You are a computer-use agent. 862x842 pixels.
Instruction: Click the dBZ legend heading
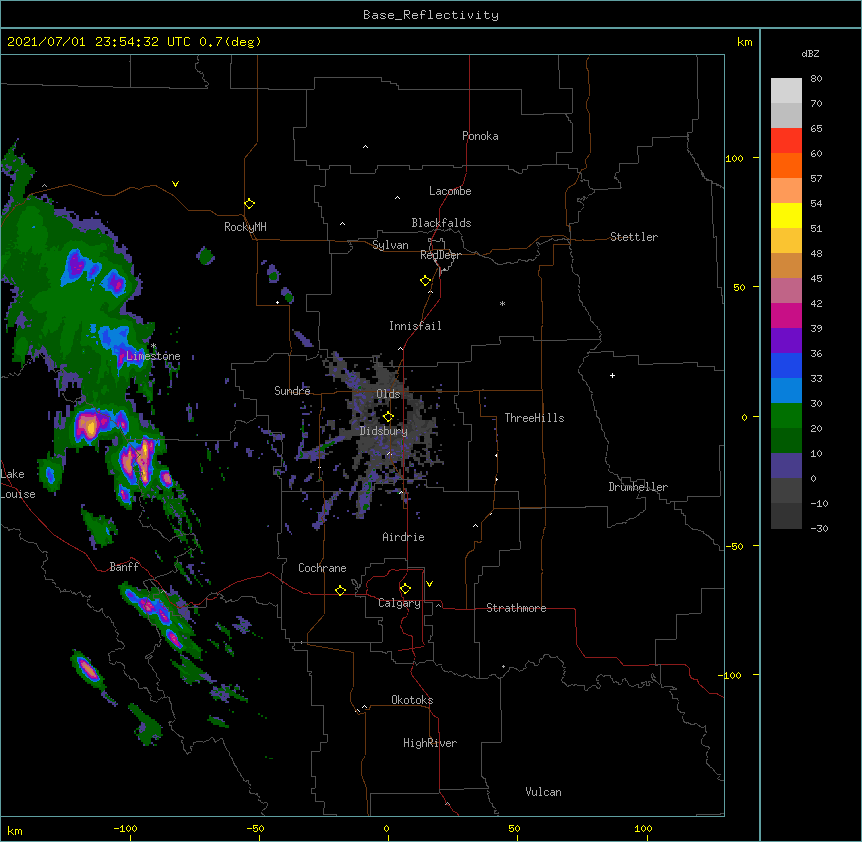point(810,53)
